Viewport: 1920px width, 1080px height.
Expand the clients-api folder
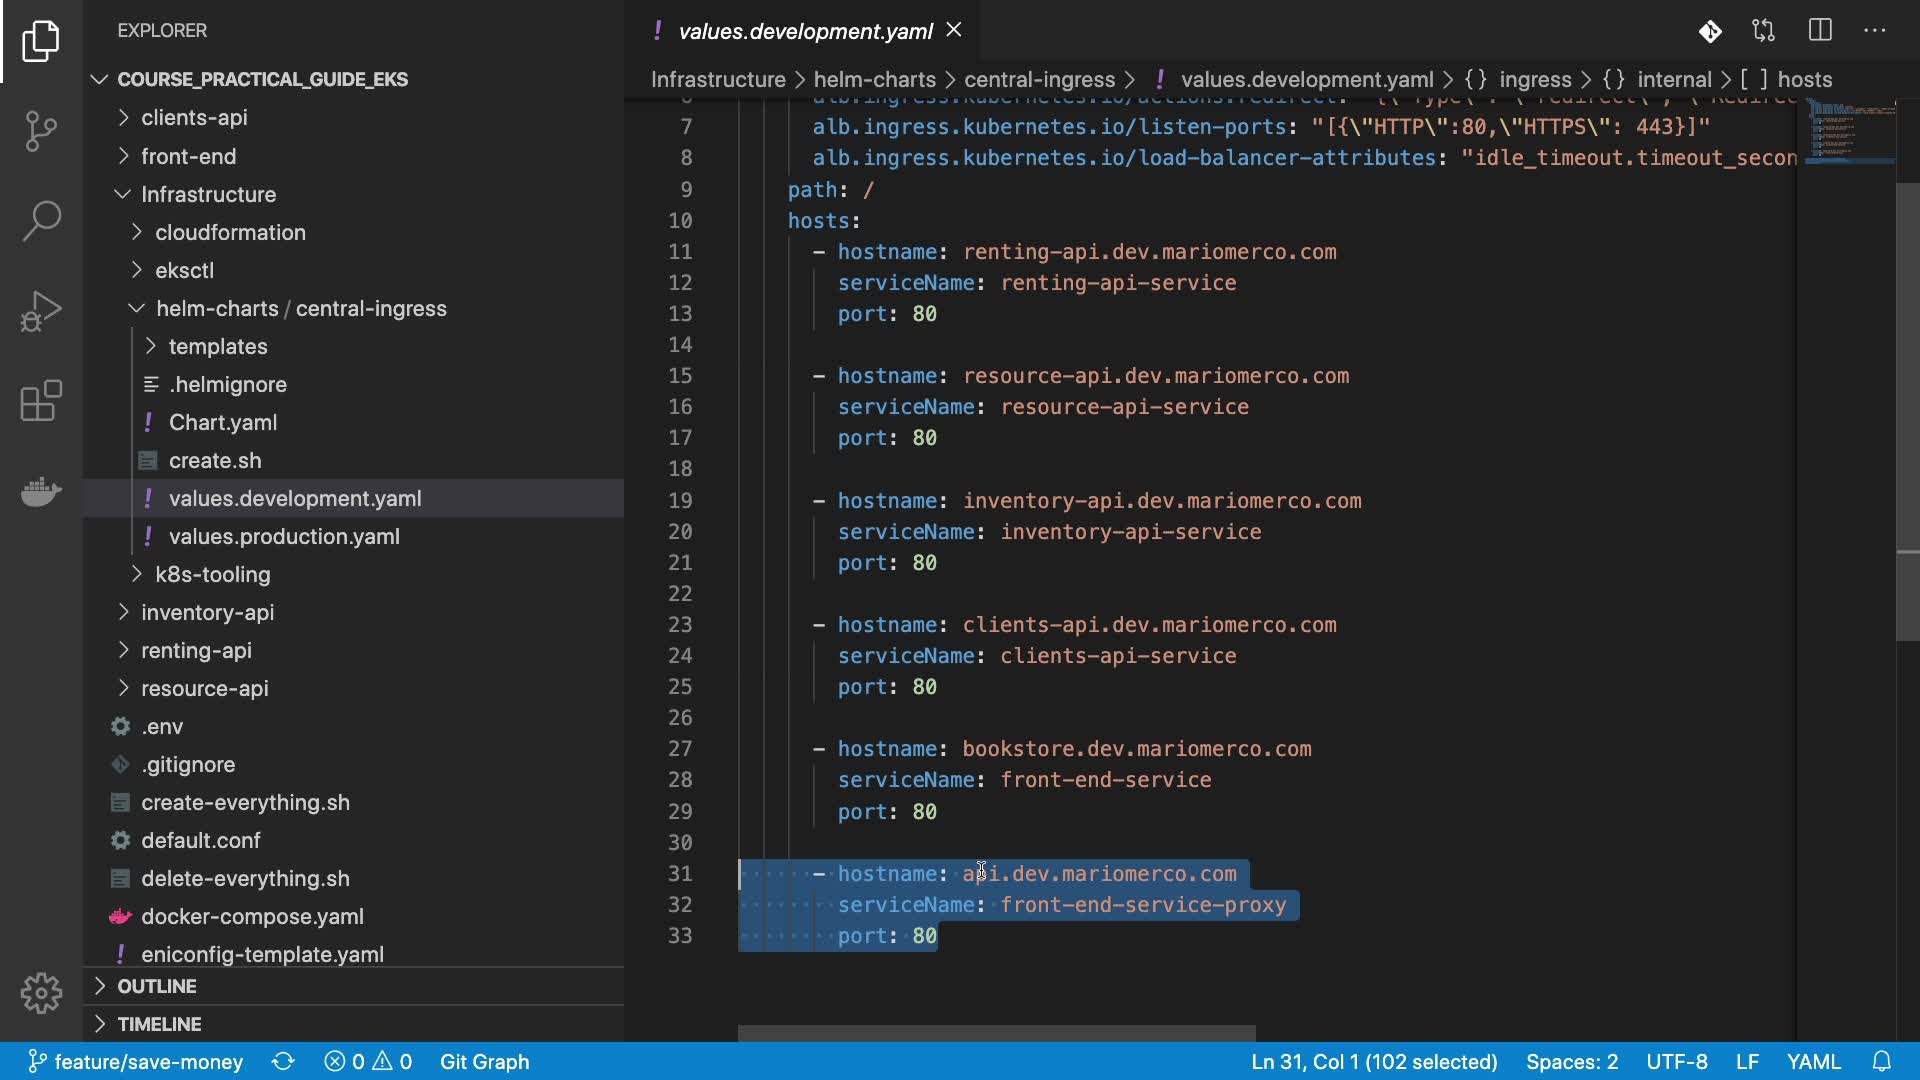click(194, 118)
